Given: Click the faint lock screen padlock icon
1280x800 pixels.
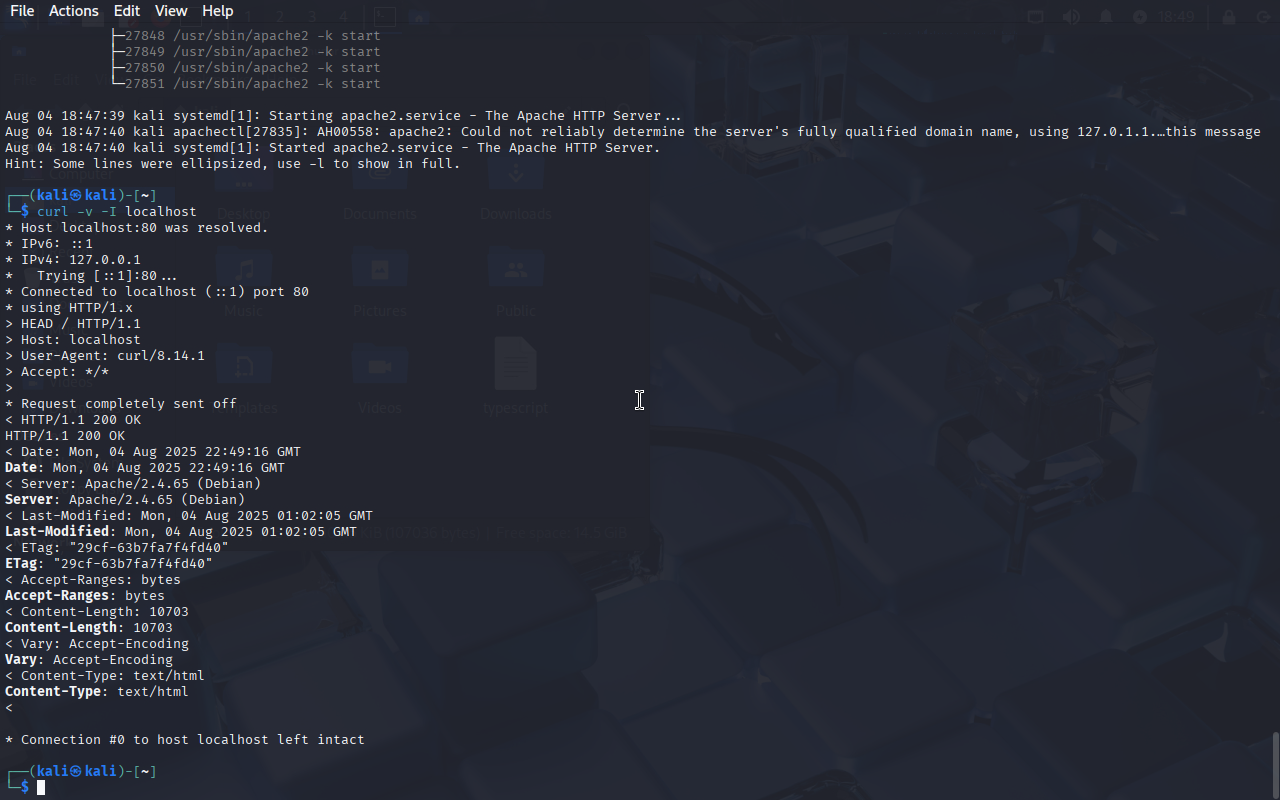Looking at the screenshot, I should [1229, 17].
